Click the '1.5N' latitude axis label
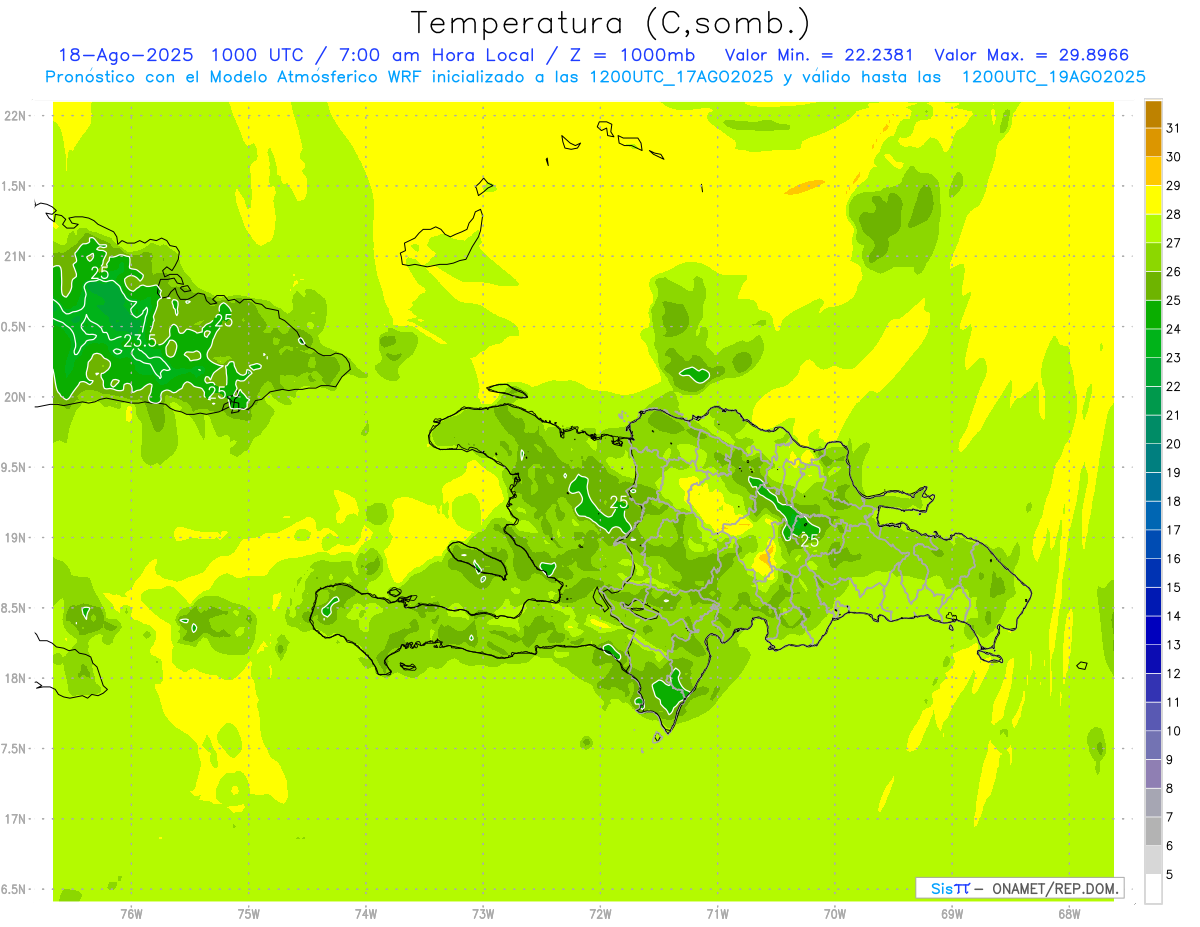Screen dimensions: 1200x927 [x=15, y=186]
